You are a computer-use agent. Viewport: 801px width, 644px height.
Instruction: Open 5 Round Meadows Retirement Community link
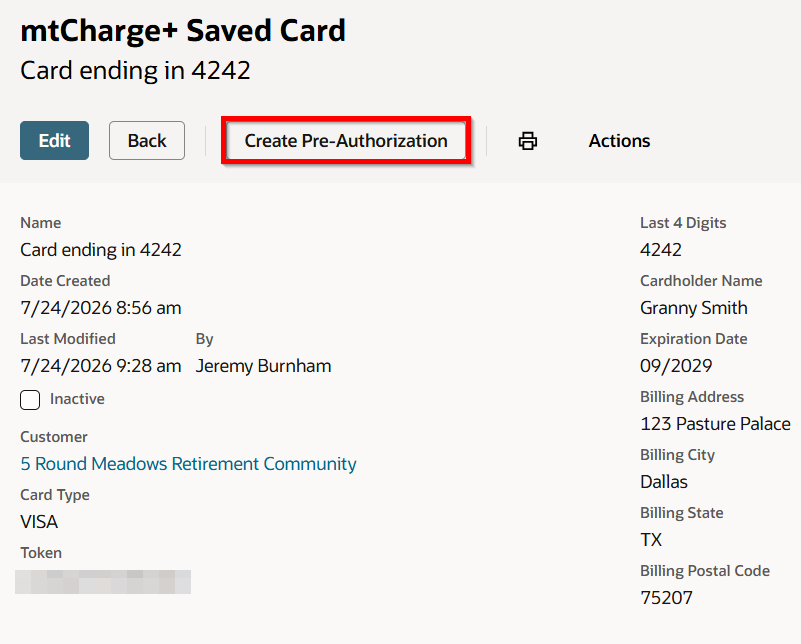[188, 464]
